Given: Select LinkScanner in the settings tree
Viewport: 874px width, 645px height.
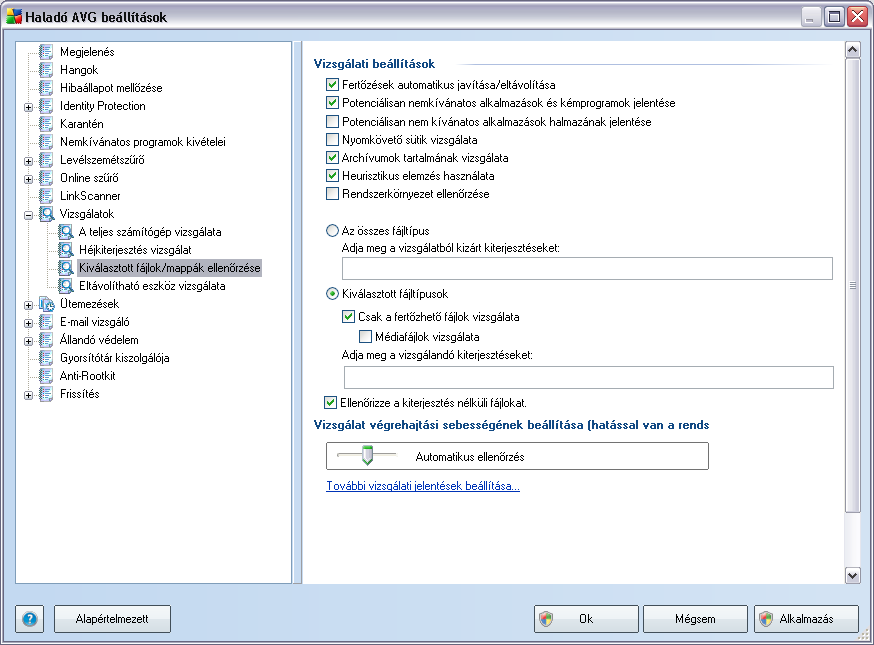Looking at the screenshot, I should (90, 196).
